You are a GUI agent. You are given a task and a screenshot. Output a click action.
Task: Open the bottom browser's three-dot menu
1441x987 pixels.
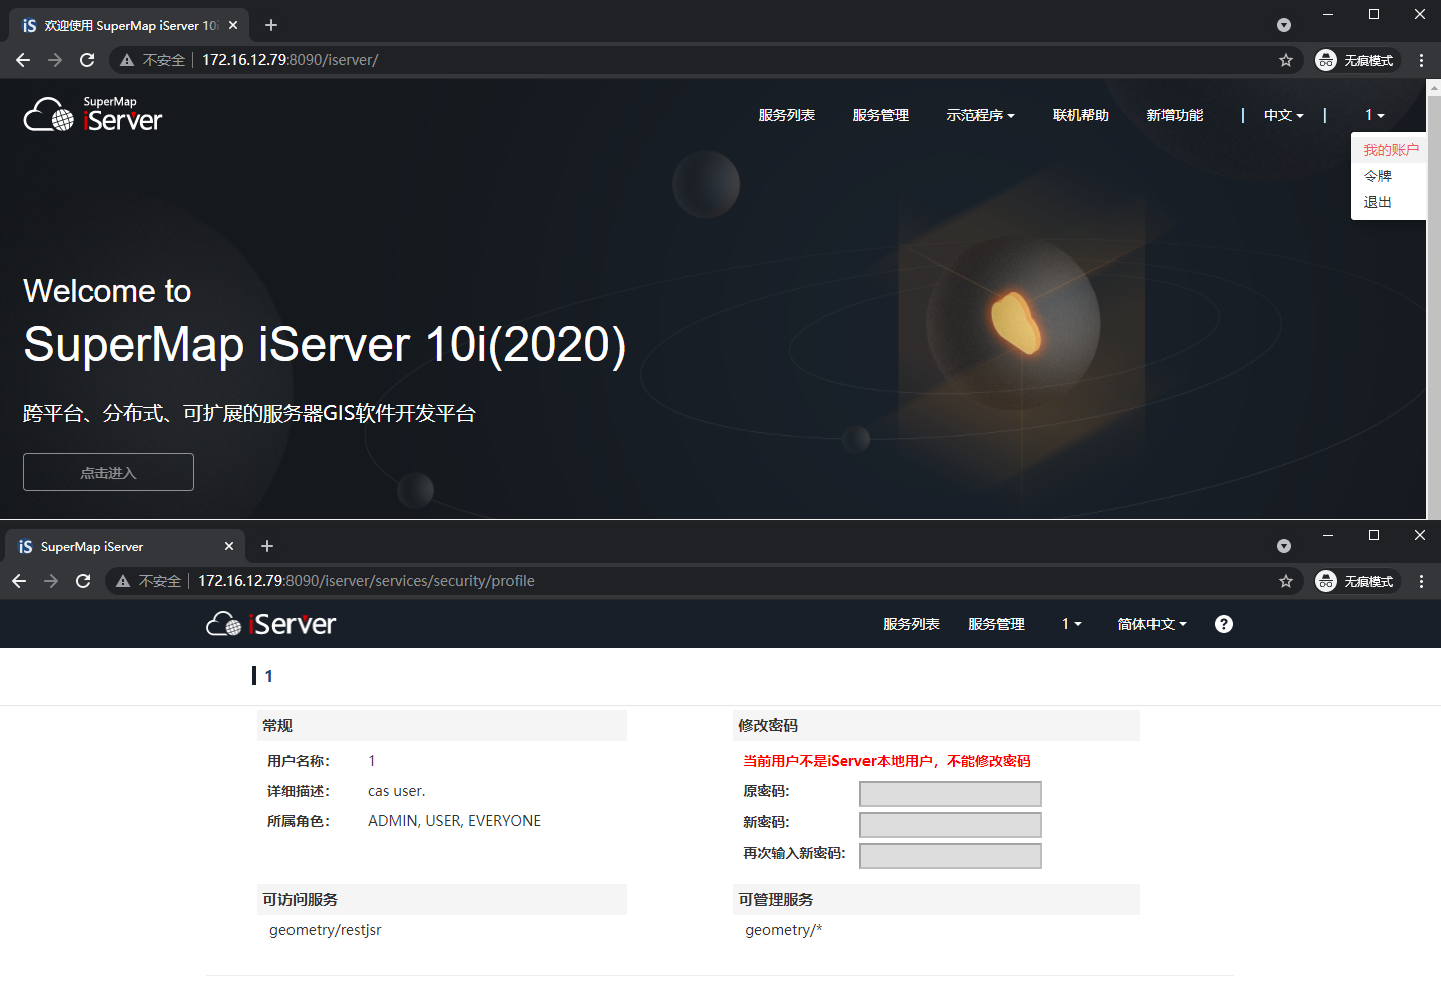pos(1421,581)
